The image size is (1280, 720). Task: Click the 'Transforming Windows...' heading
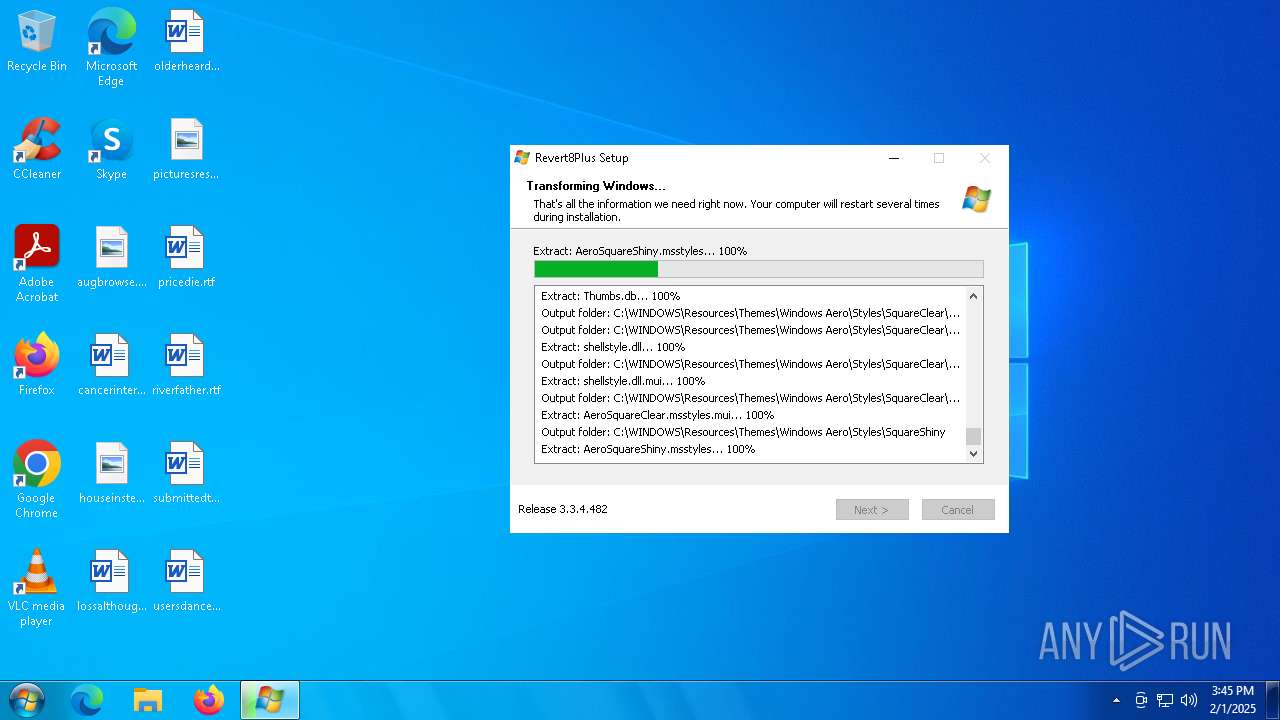point(596,186)
